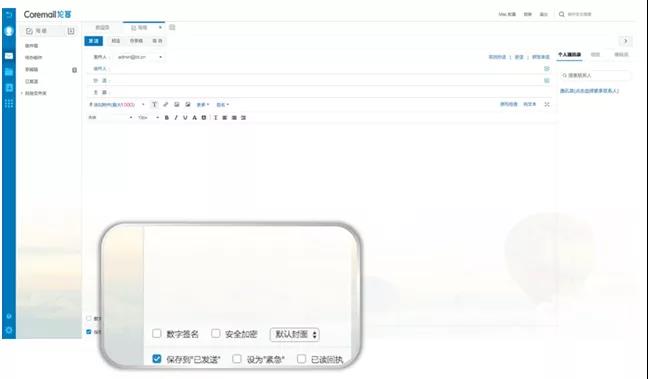Click the 通讯录 select more contacts link

[589, 91]
